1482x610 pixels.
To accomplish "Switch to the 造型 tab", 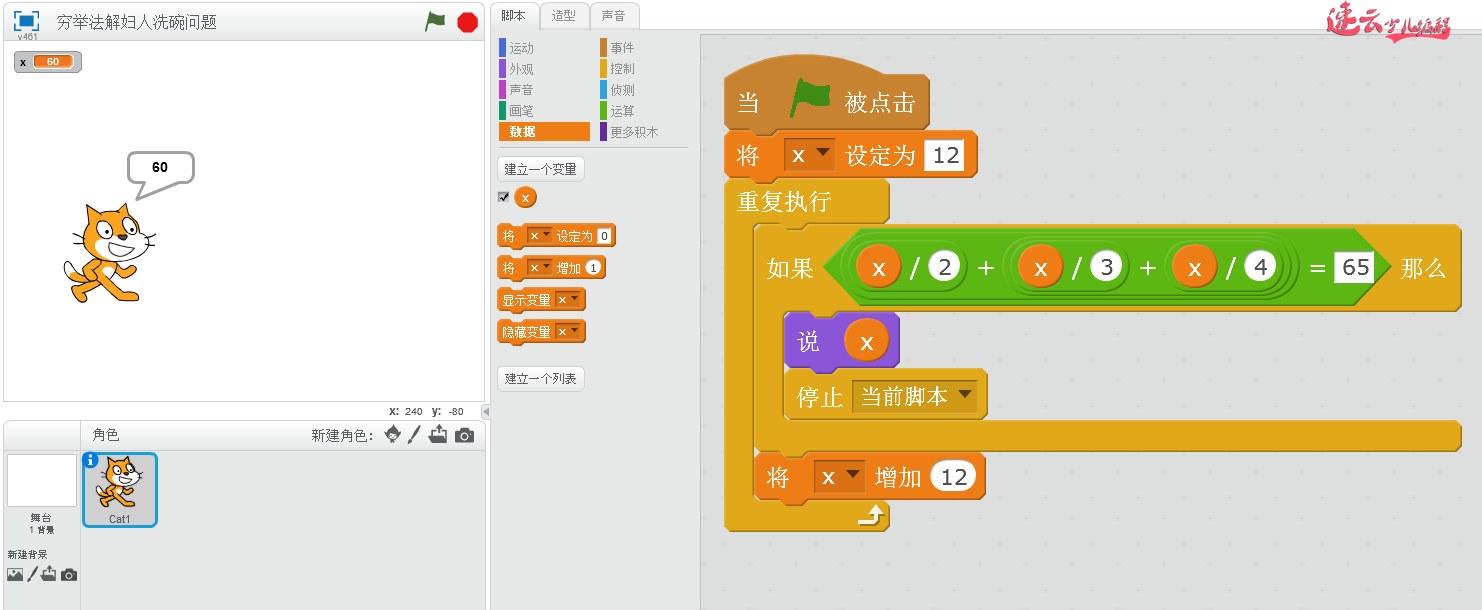I will click(x=564, y=16).
